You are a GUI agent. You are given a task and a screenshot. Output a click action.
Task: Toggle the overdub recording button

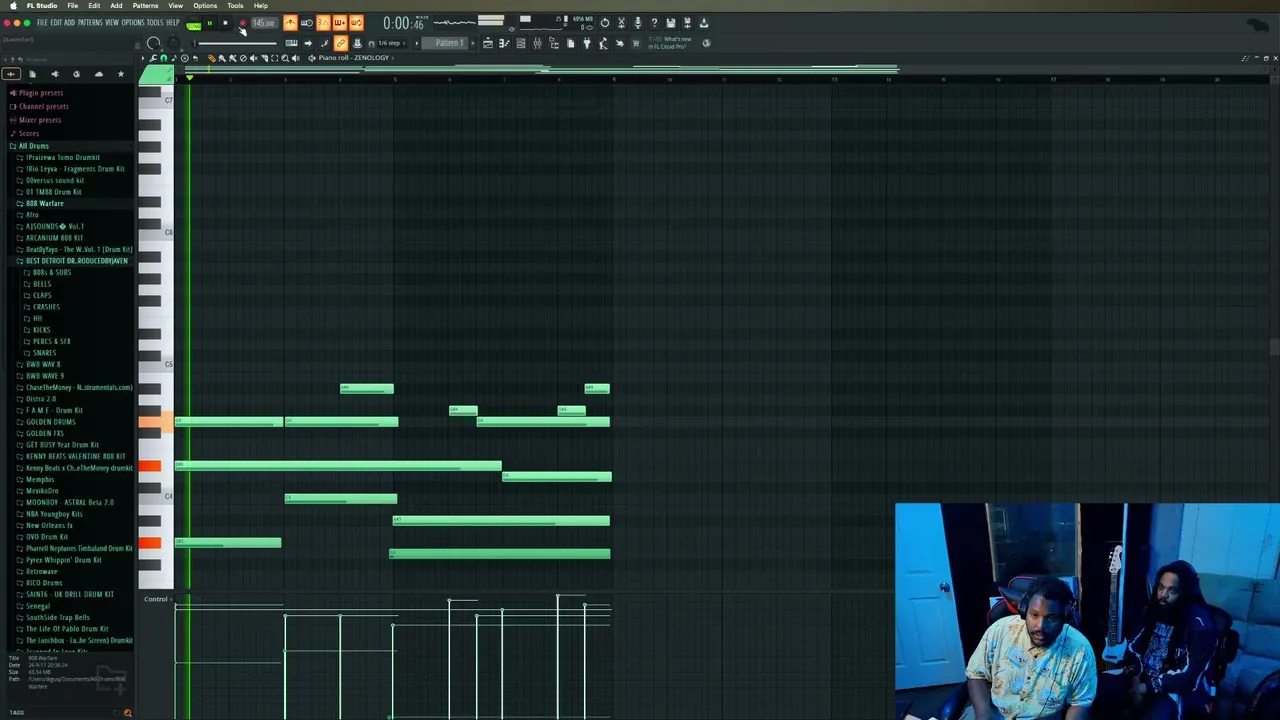point(340,23)
